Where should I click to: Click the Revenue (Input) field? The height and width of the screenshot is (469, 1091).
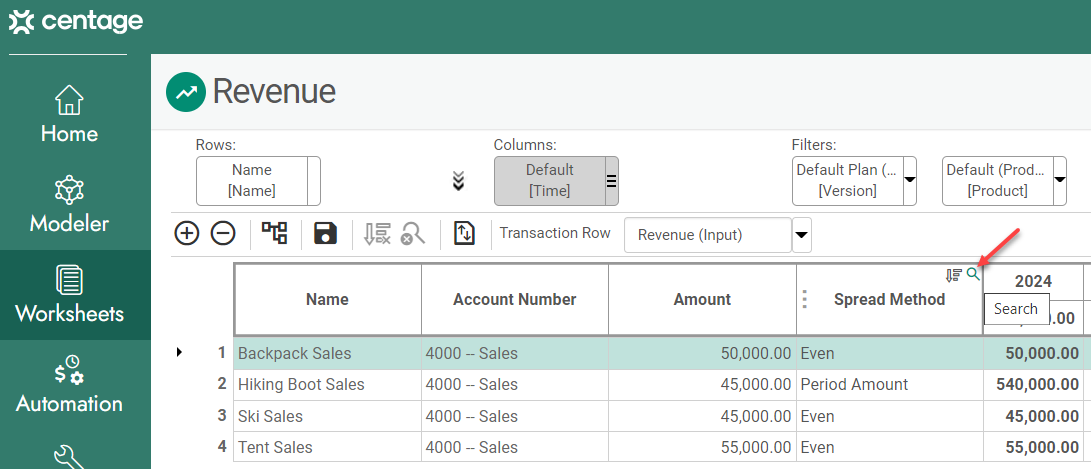coord(708,235)
